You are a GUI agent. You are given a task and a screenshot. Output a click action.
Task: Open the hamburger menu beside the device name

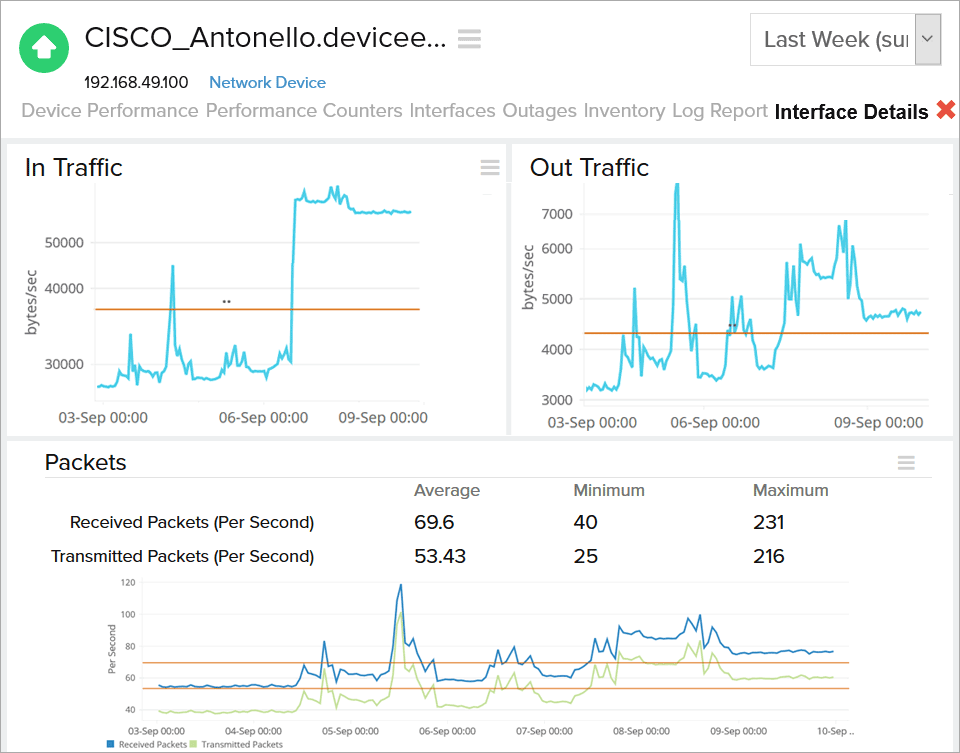468,39
